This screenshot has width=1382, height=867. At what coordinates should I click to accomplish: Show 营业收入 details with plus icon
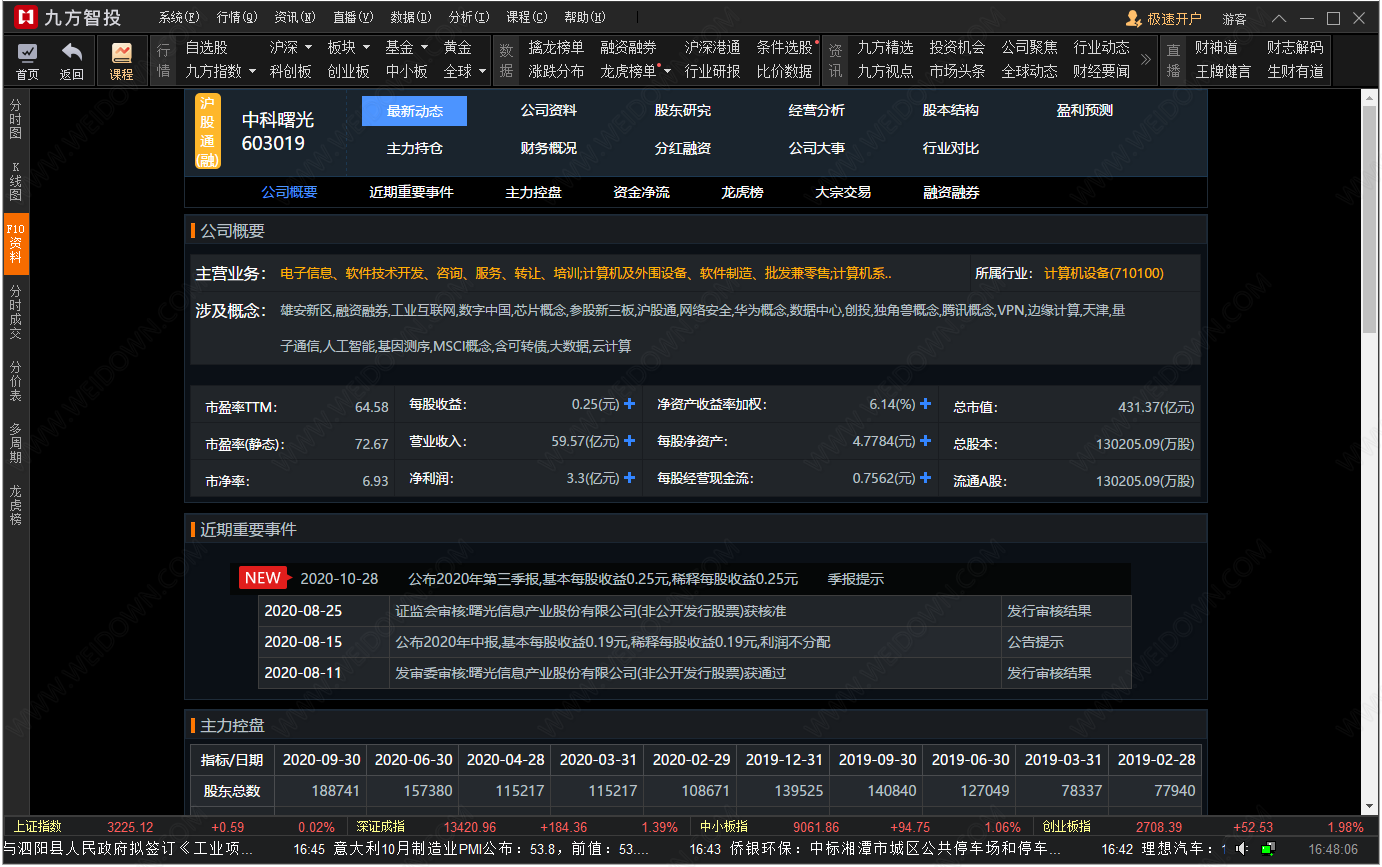630,441
